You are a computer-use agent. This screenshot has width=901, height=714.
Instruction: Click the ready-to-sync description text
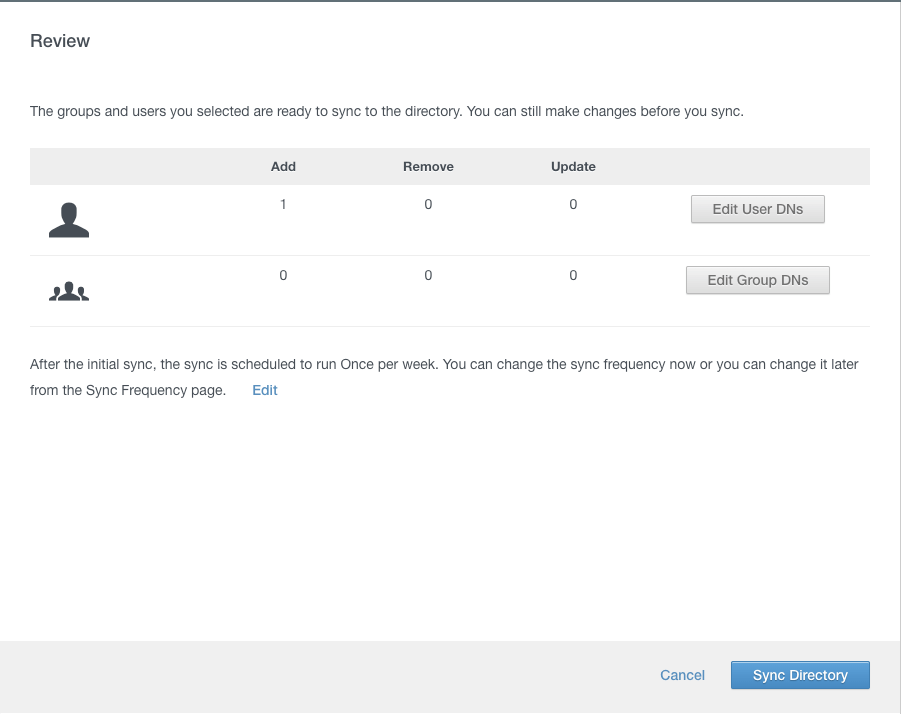[x=386, y=111]
